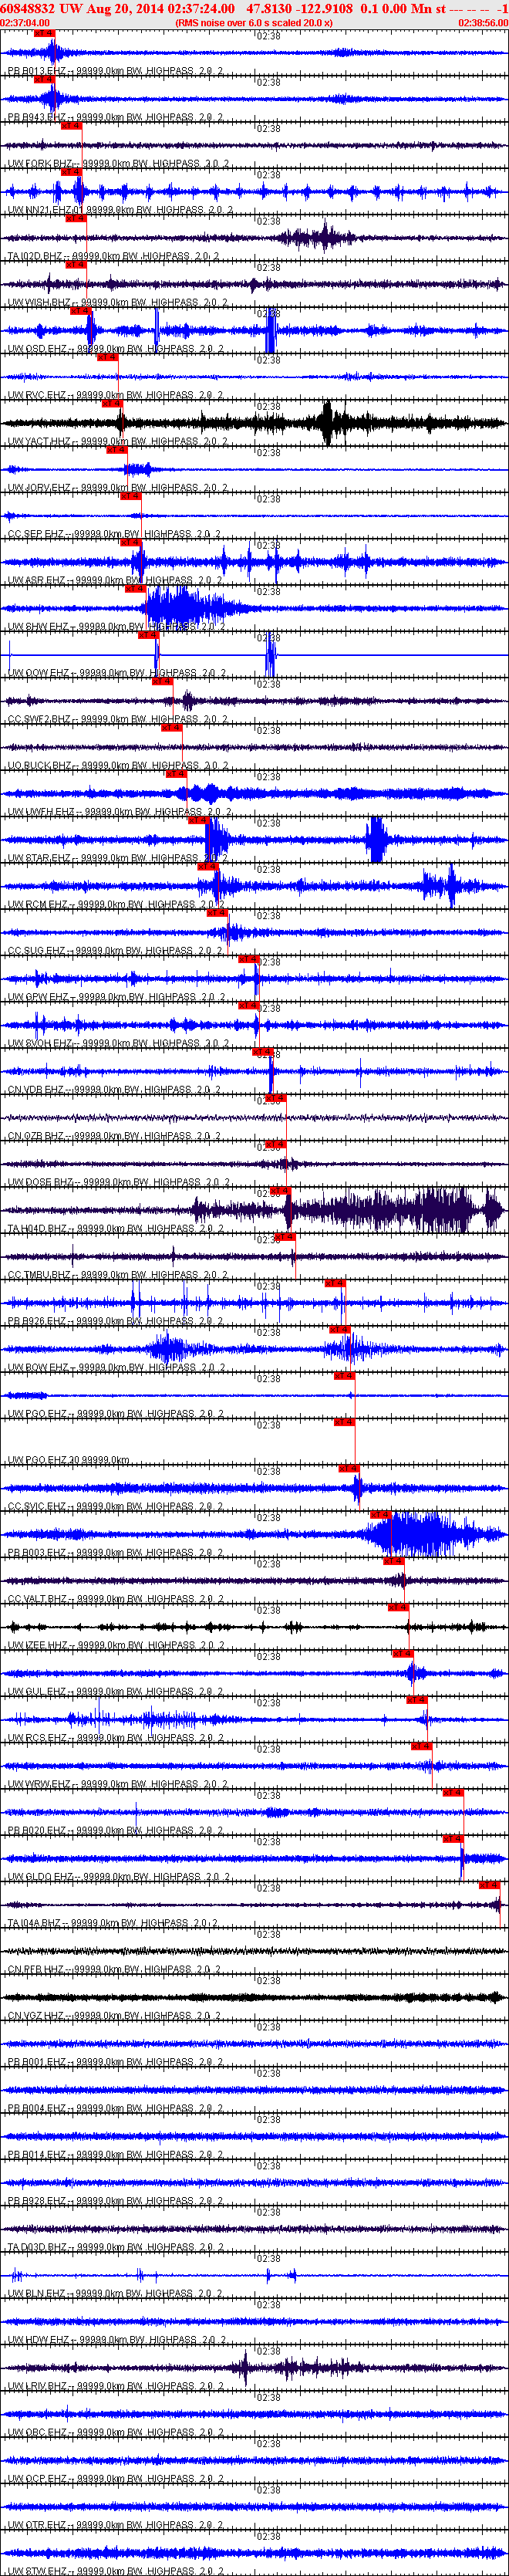Click the end time 02:38:56.00 label
This screenshot has width=509, height=2576.
click(x=483, y=22)
